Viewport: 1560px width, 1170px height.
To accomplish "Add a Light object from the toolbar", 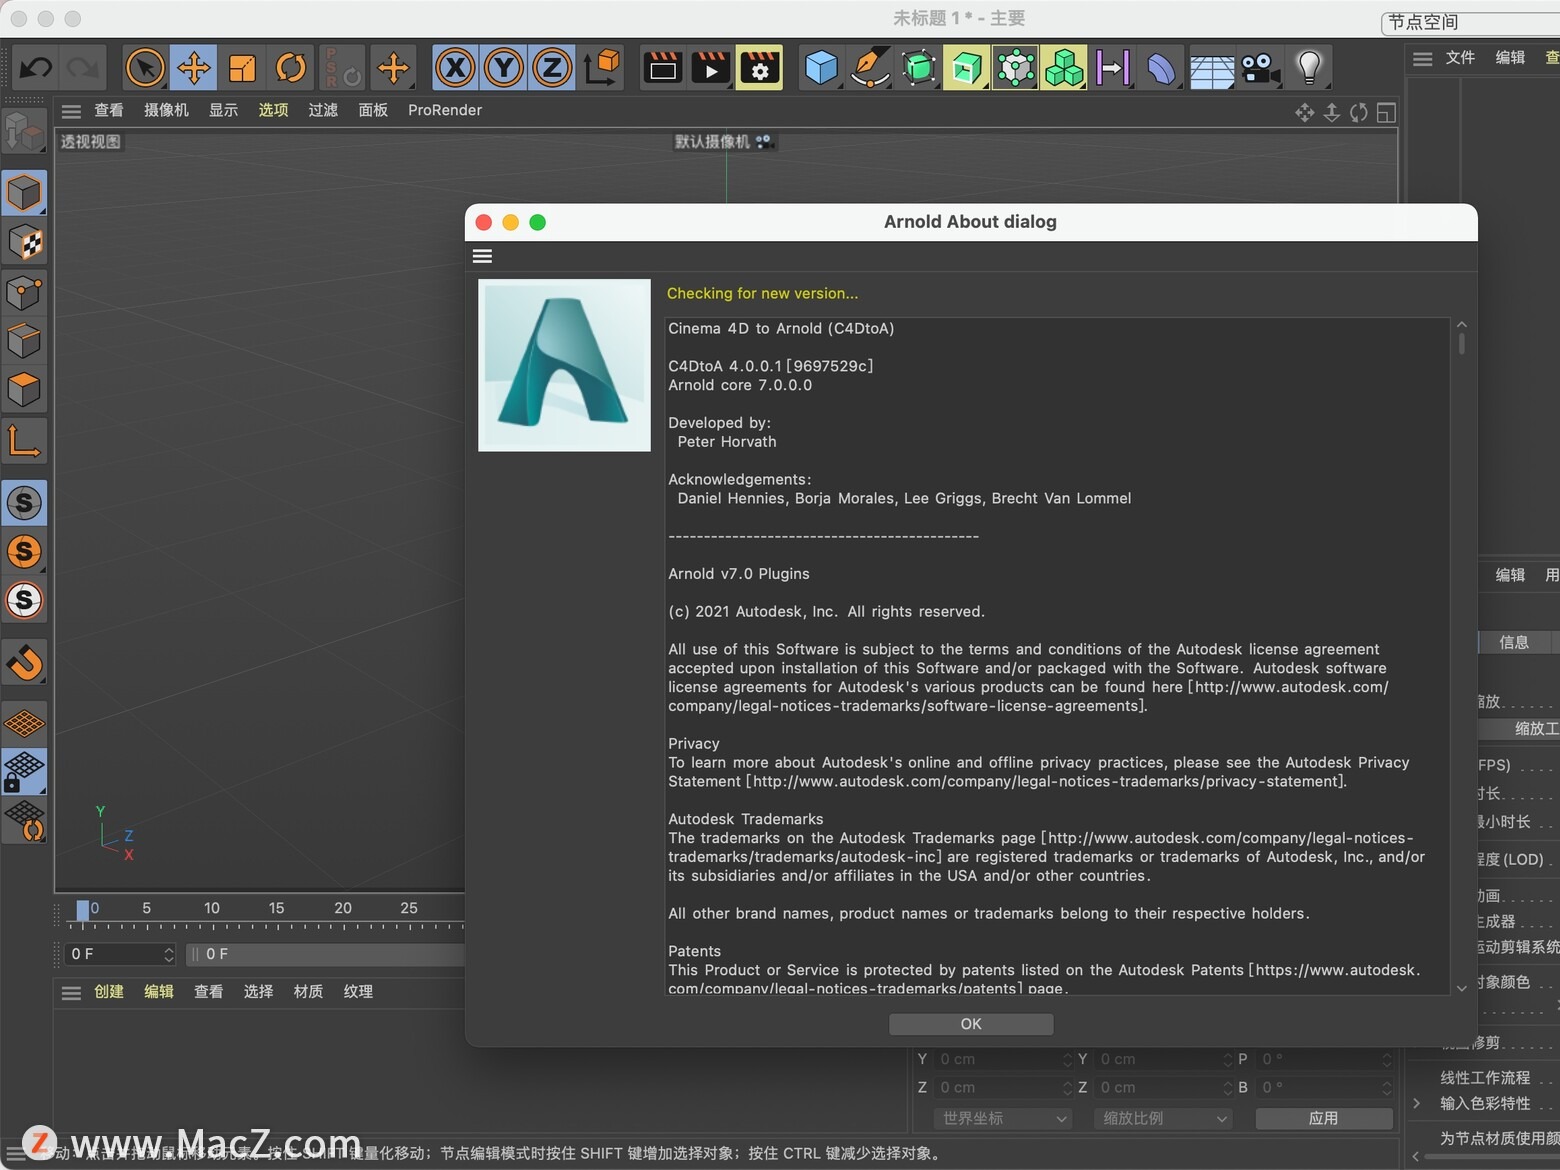I will click(1310, 67).
